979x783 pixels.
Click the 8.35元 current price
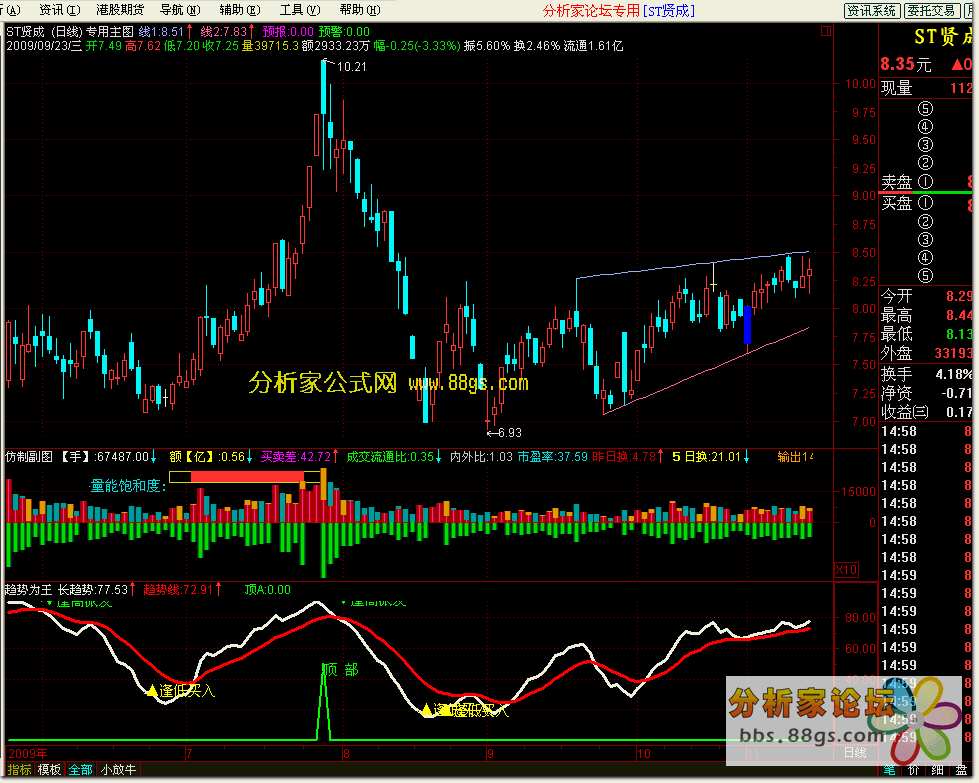click(x=905, y=64)
